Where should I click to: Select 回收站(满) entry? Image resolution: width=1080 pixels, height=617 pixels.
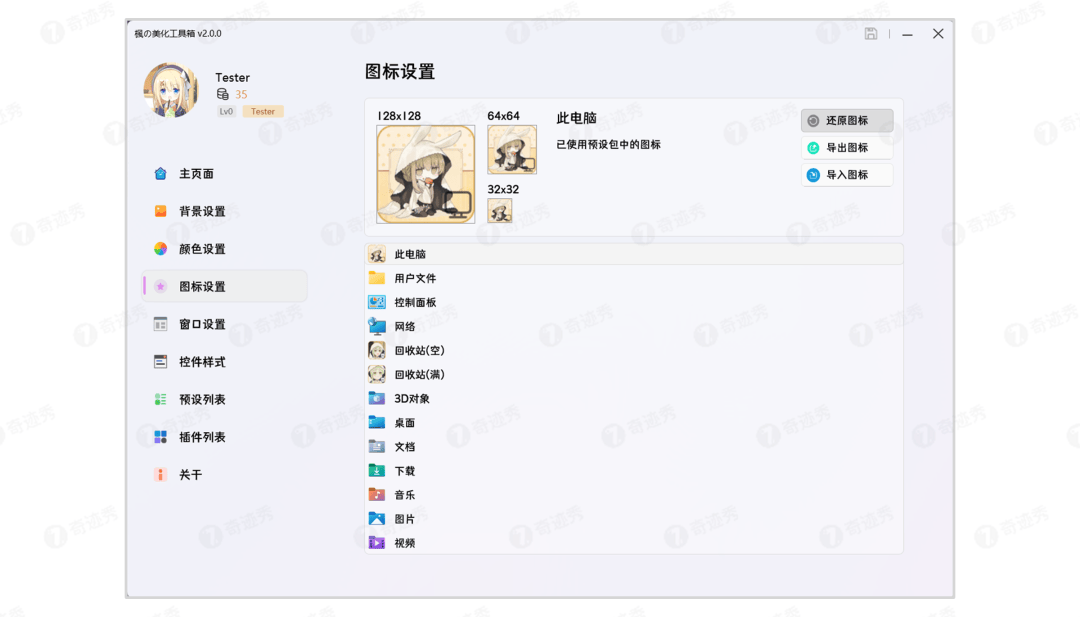(x=634, y=375)
